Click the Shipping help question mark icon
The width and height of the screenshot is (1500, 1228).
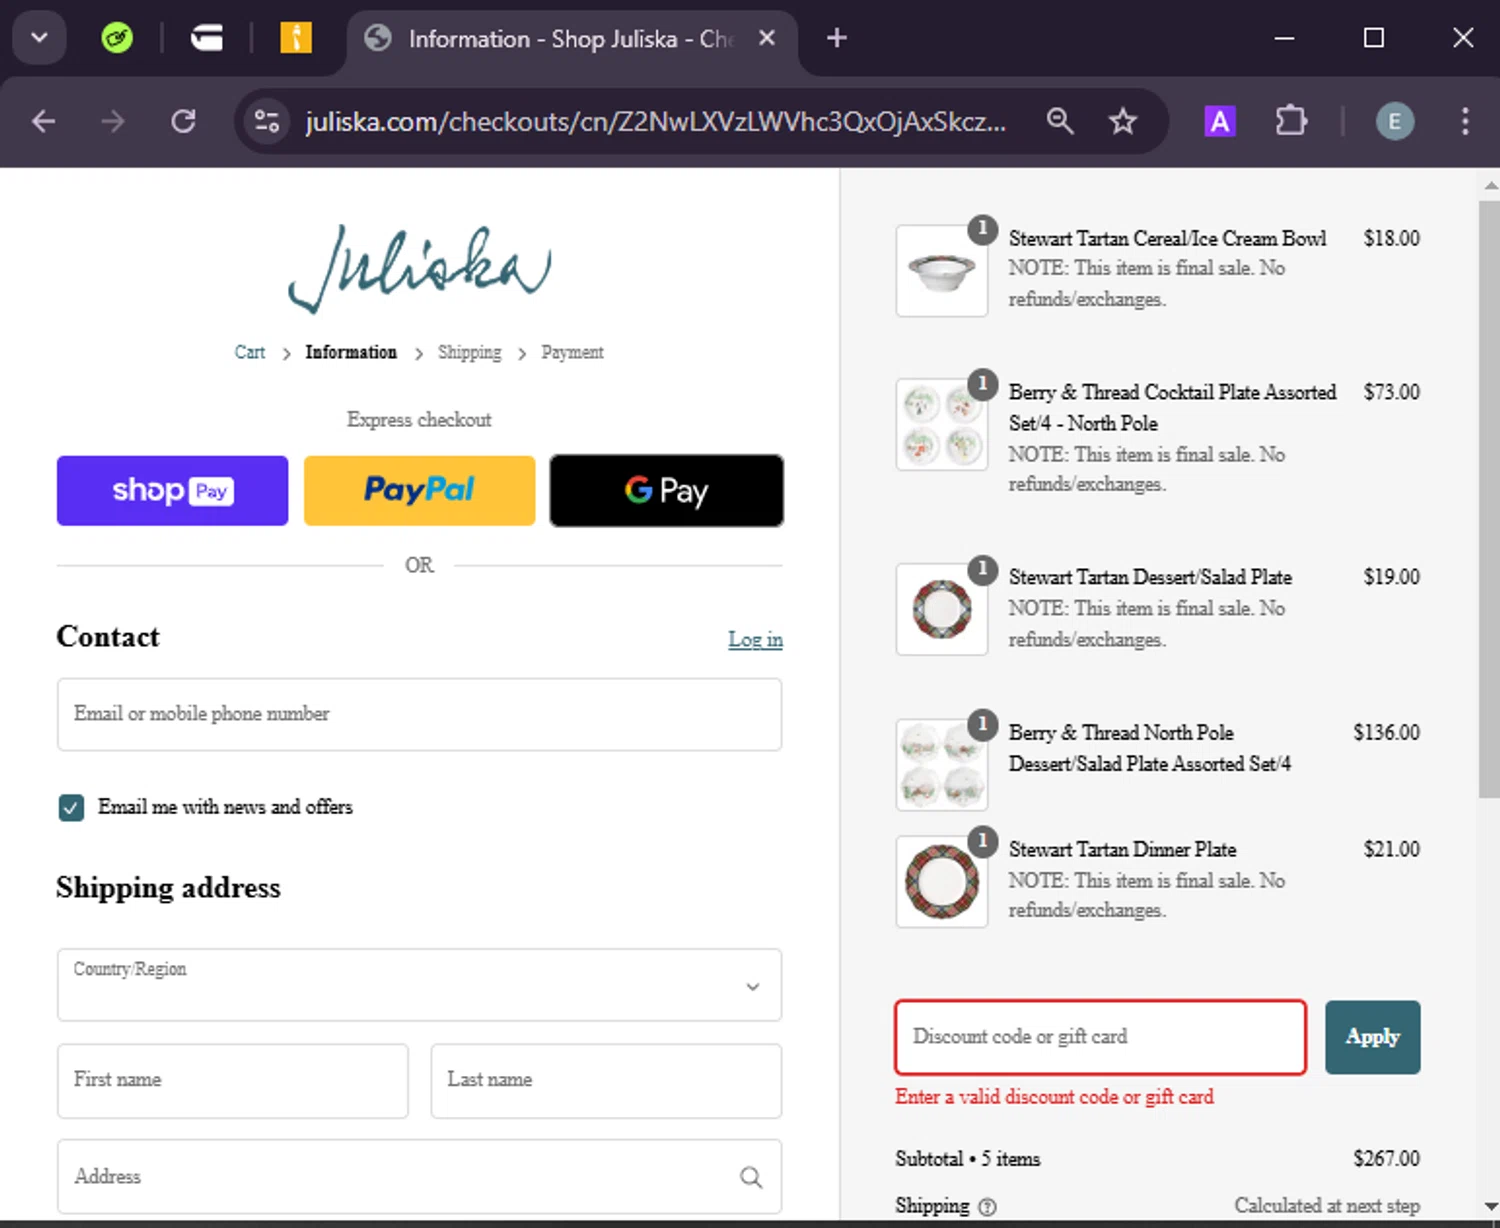tap(987, 1207)
